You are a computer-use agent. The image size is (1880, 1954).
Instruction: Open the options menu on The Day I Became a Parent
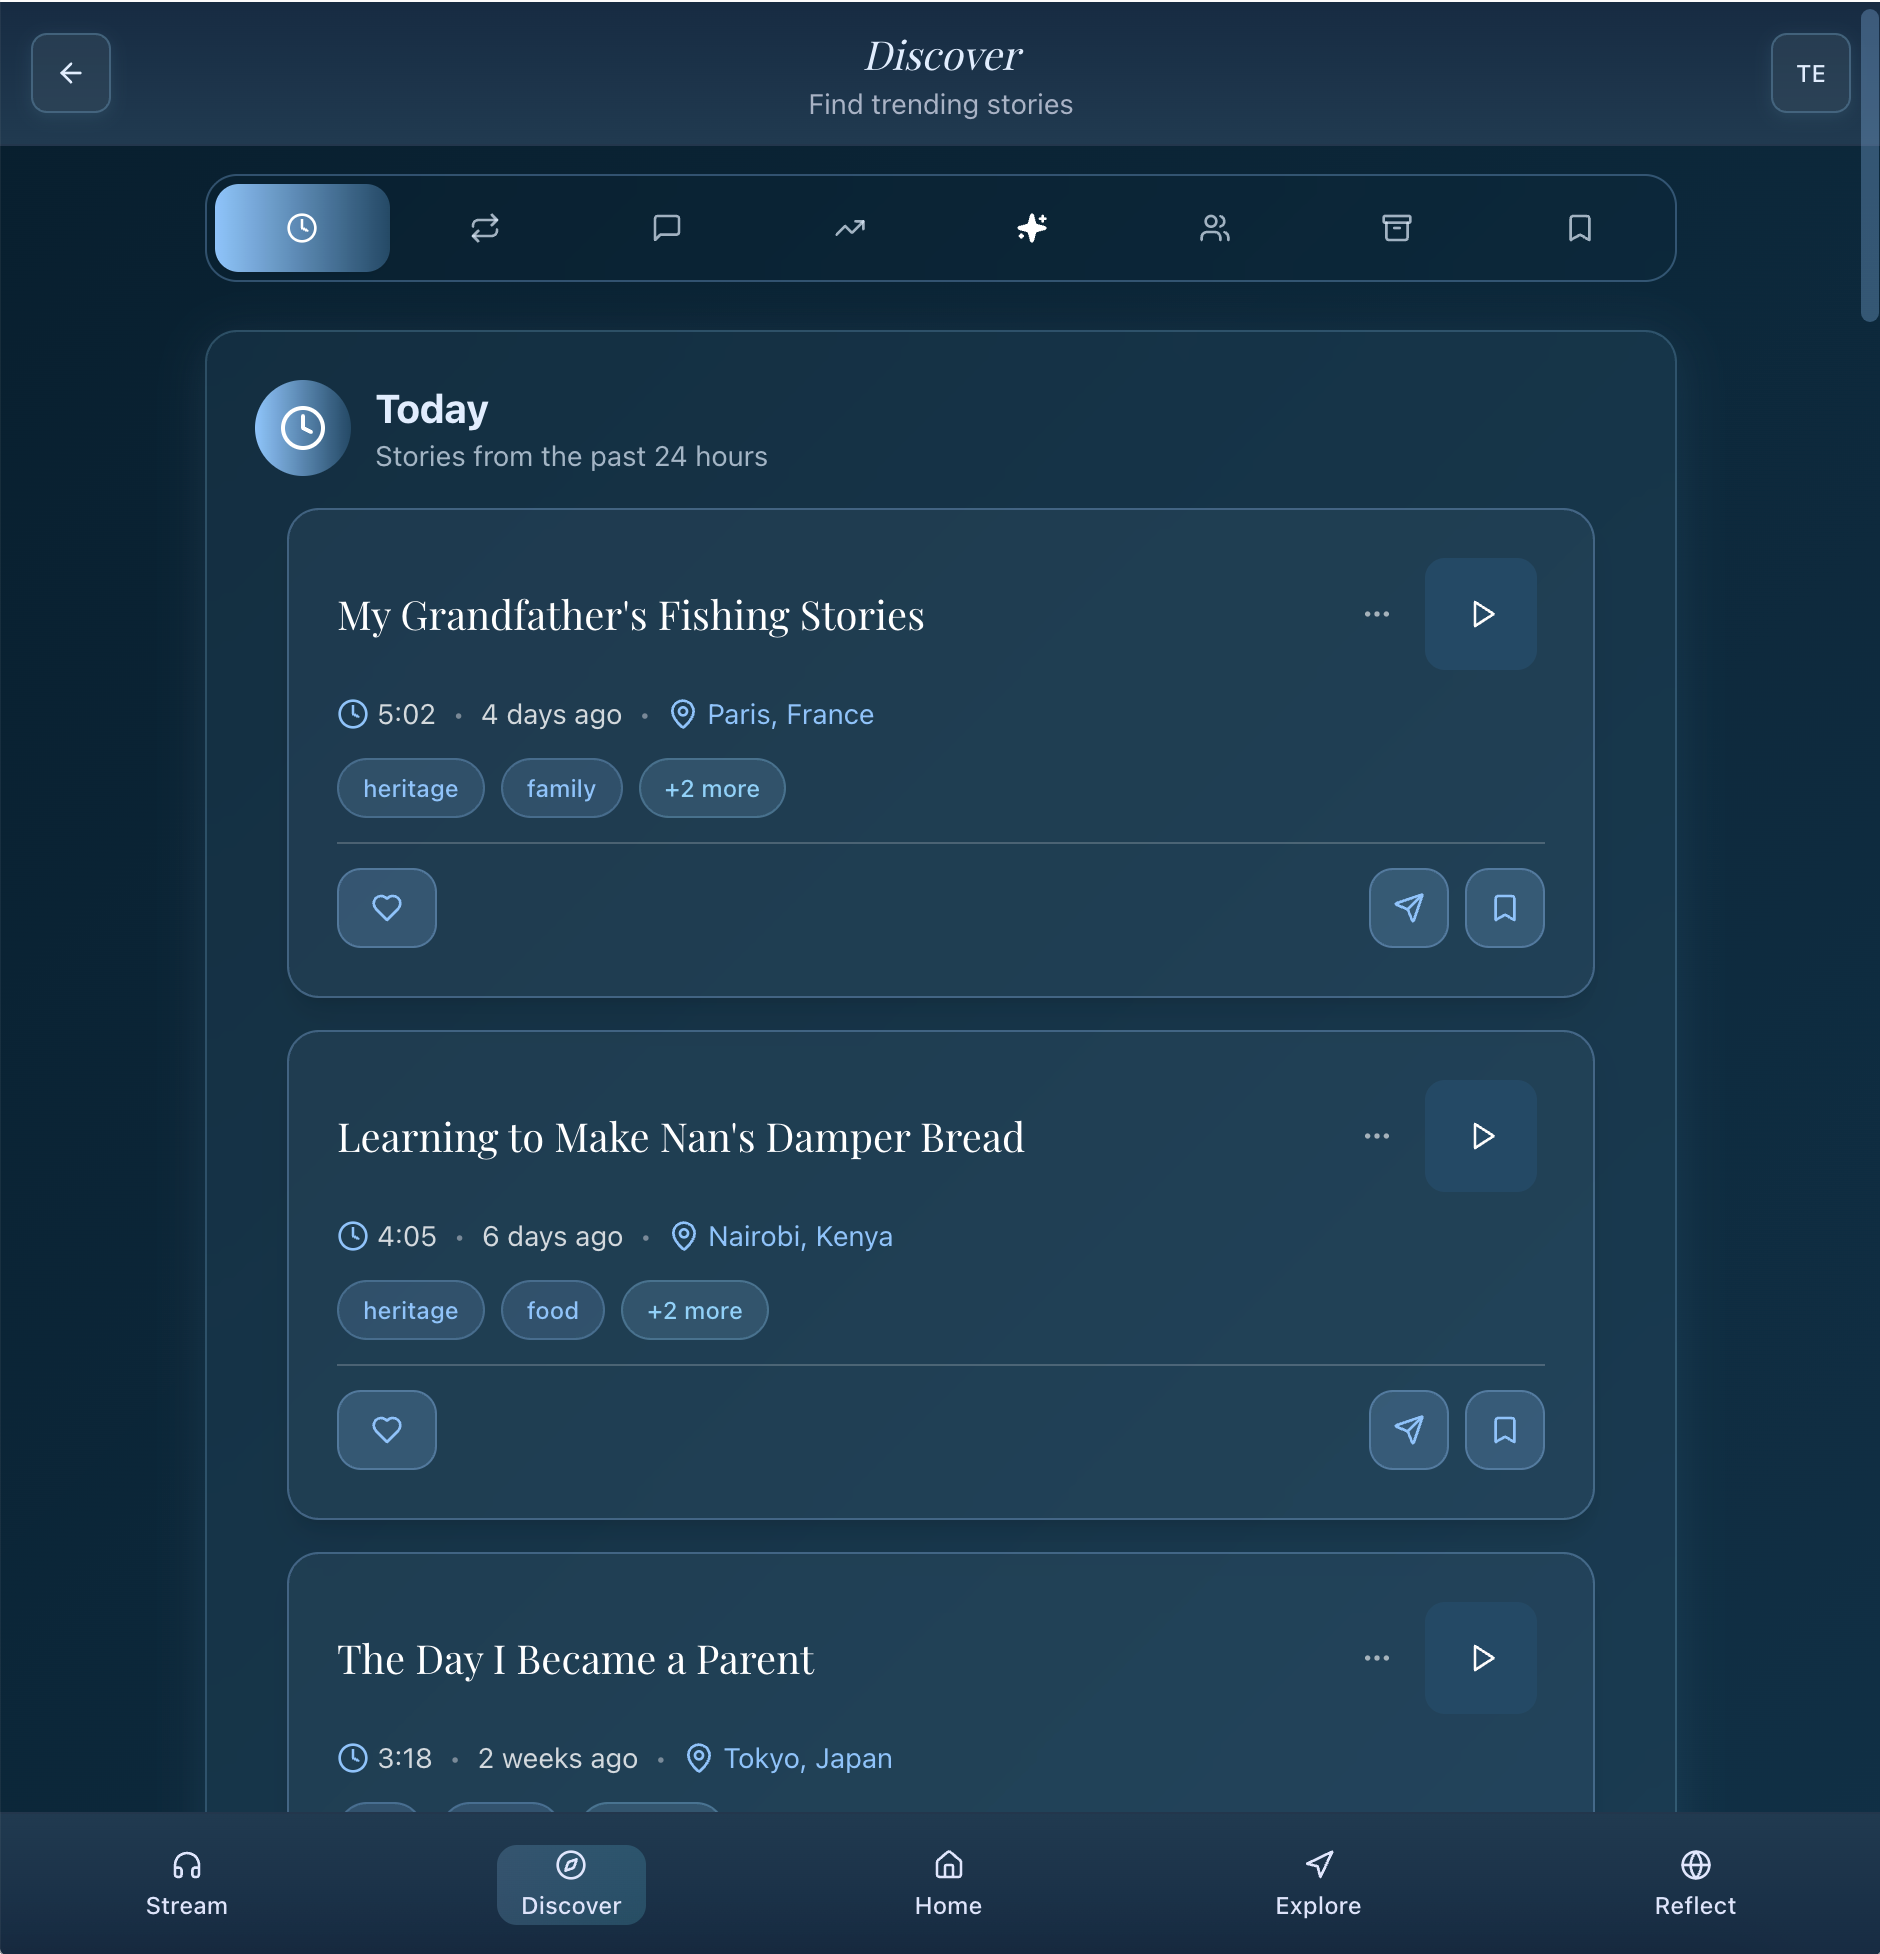(x=1377, y=1657)
